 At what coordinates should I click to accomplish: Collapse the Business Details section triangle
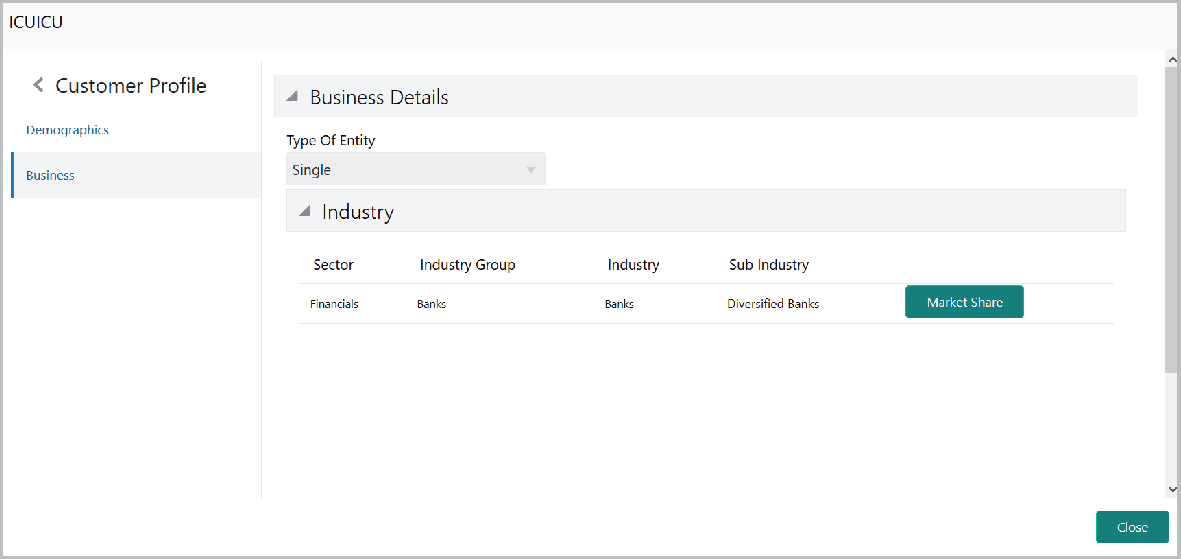click(x=292, y=98)
